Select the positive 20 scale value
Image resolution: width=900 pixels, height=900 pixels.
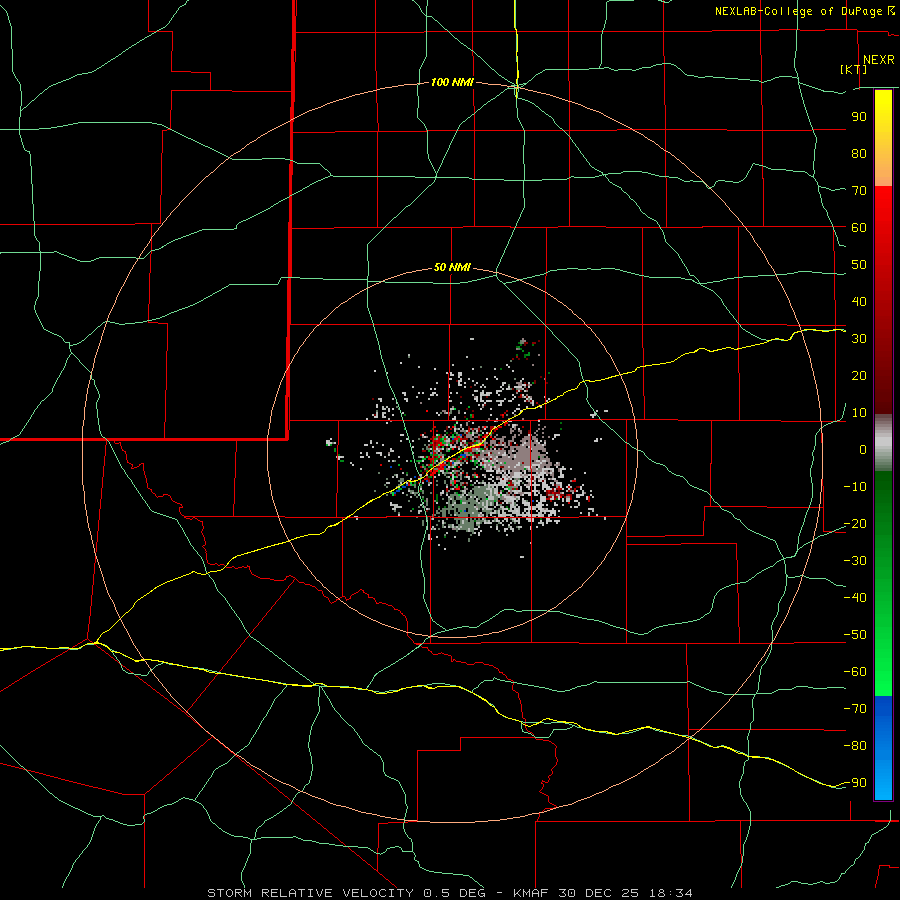click(x=859, y=375)
